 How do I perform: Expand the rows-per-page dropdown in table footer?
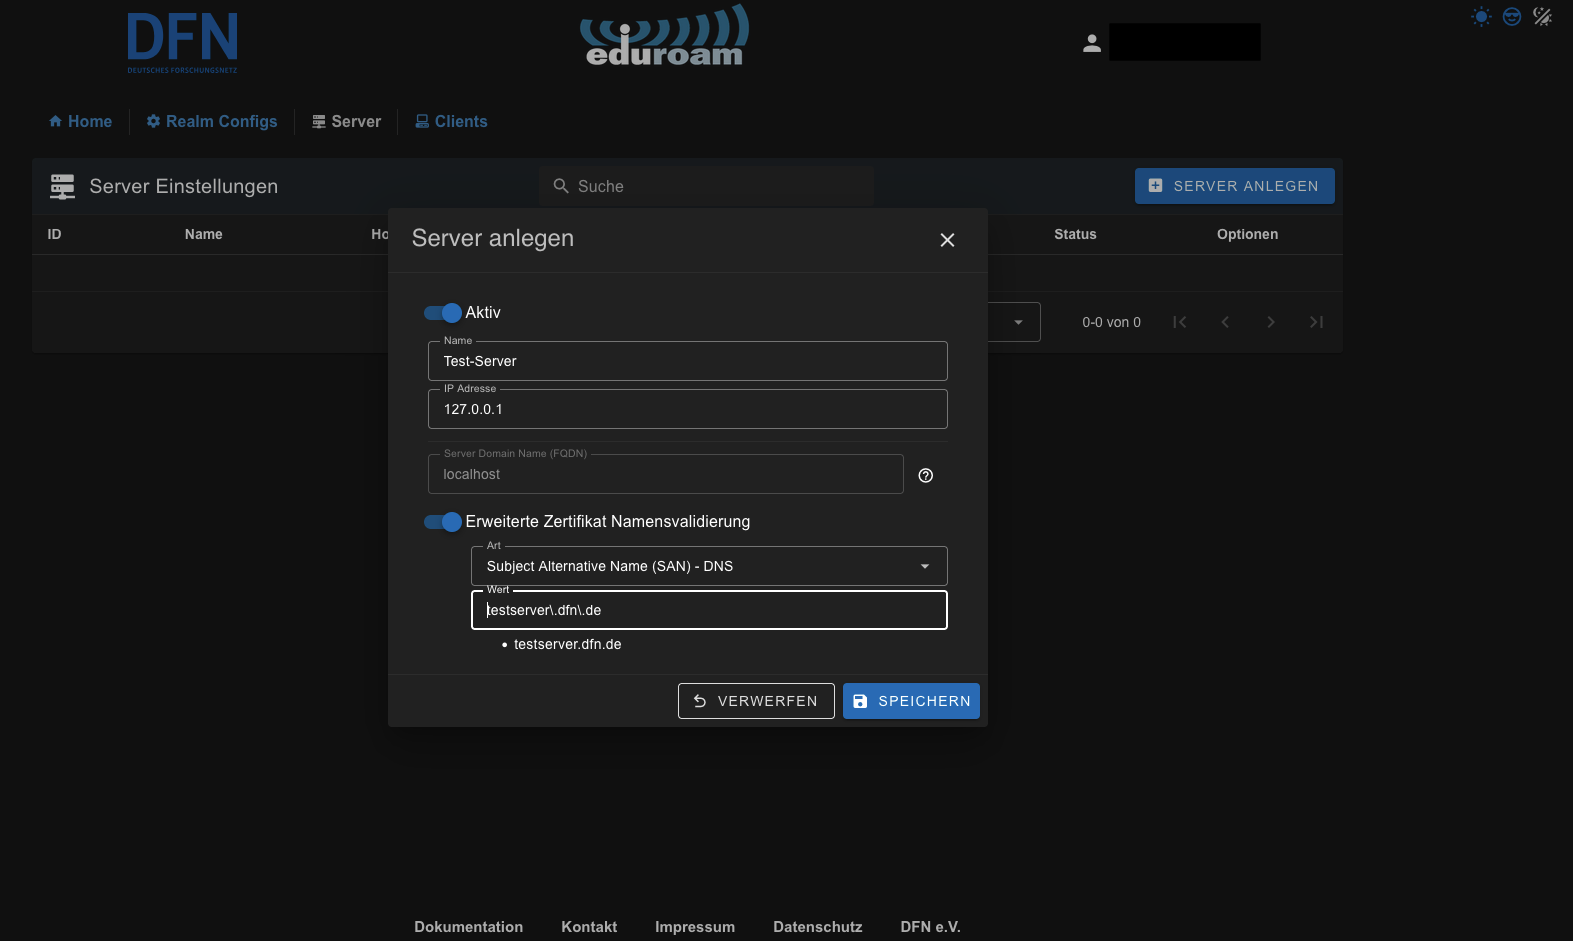coord(1017,322)
